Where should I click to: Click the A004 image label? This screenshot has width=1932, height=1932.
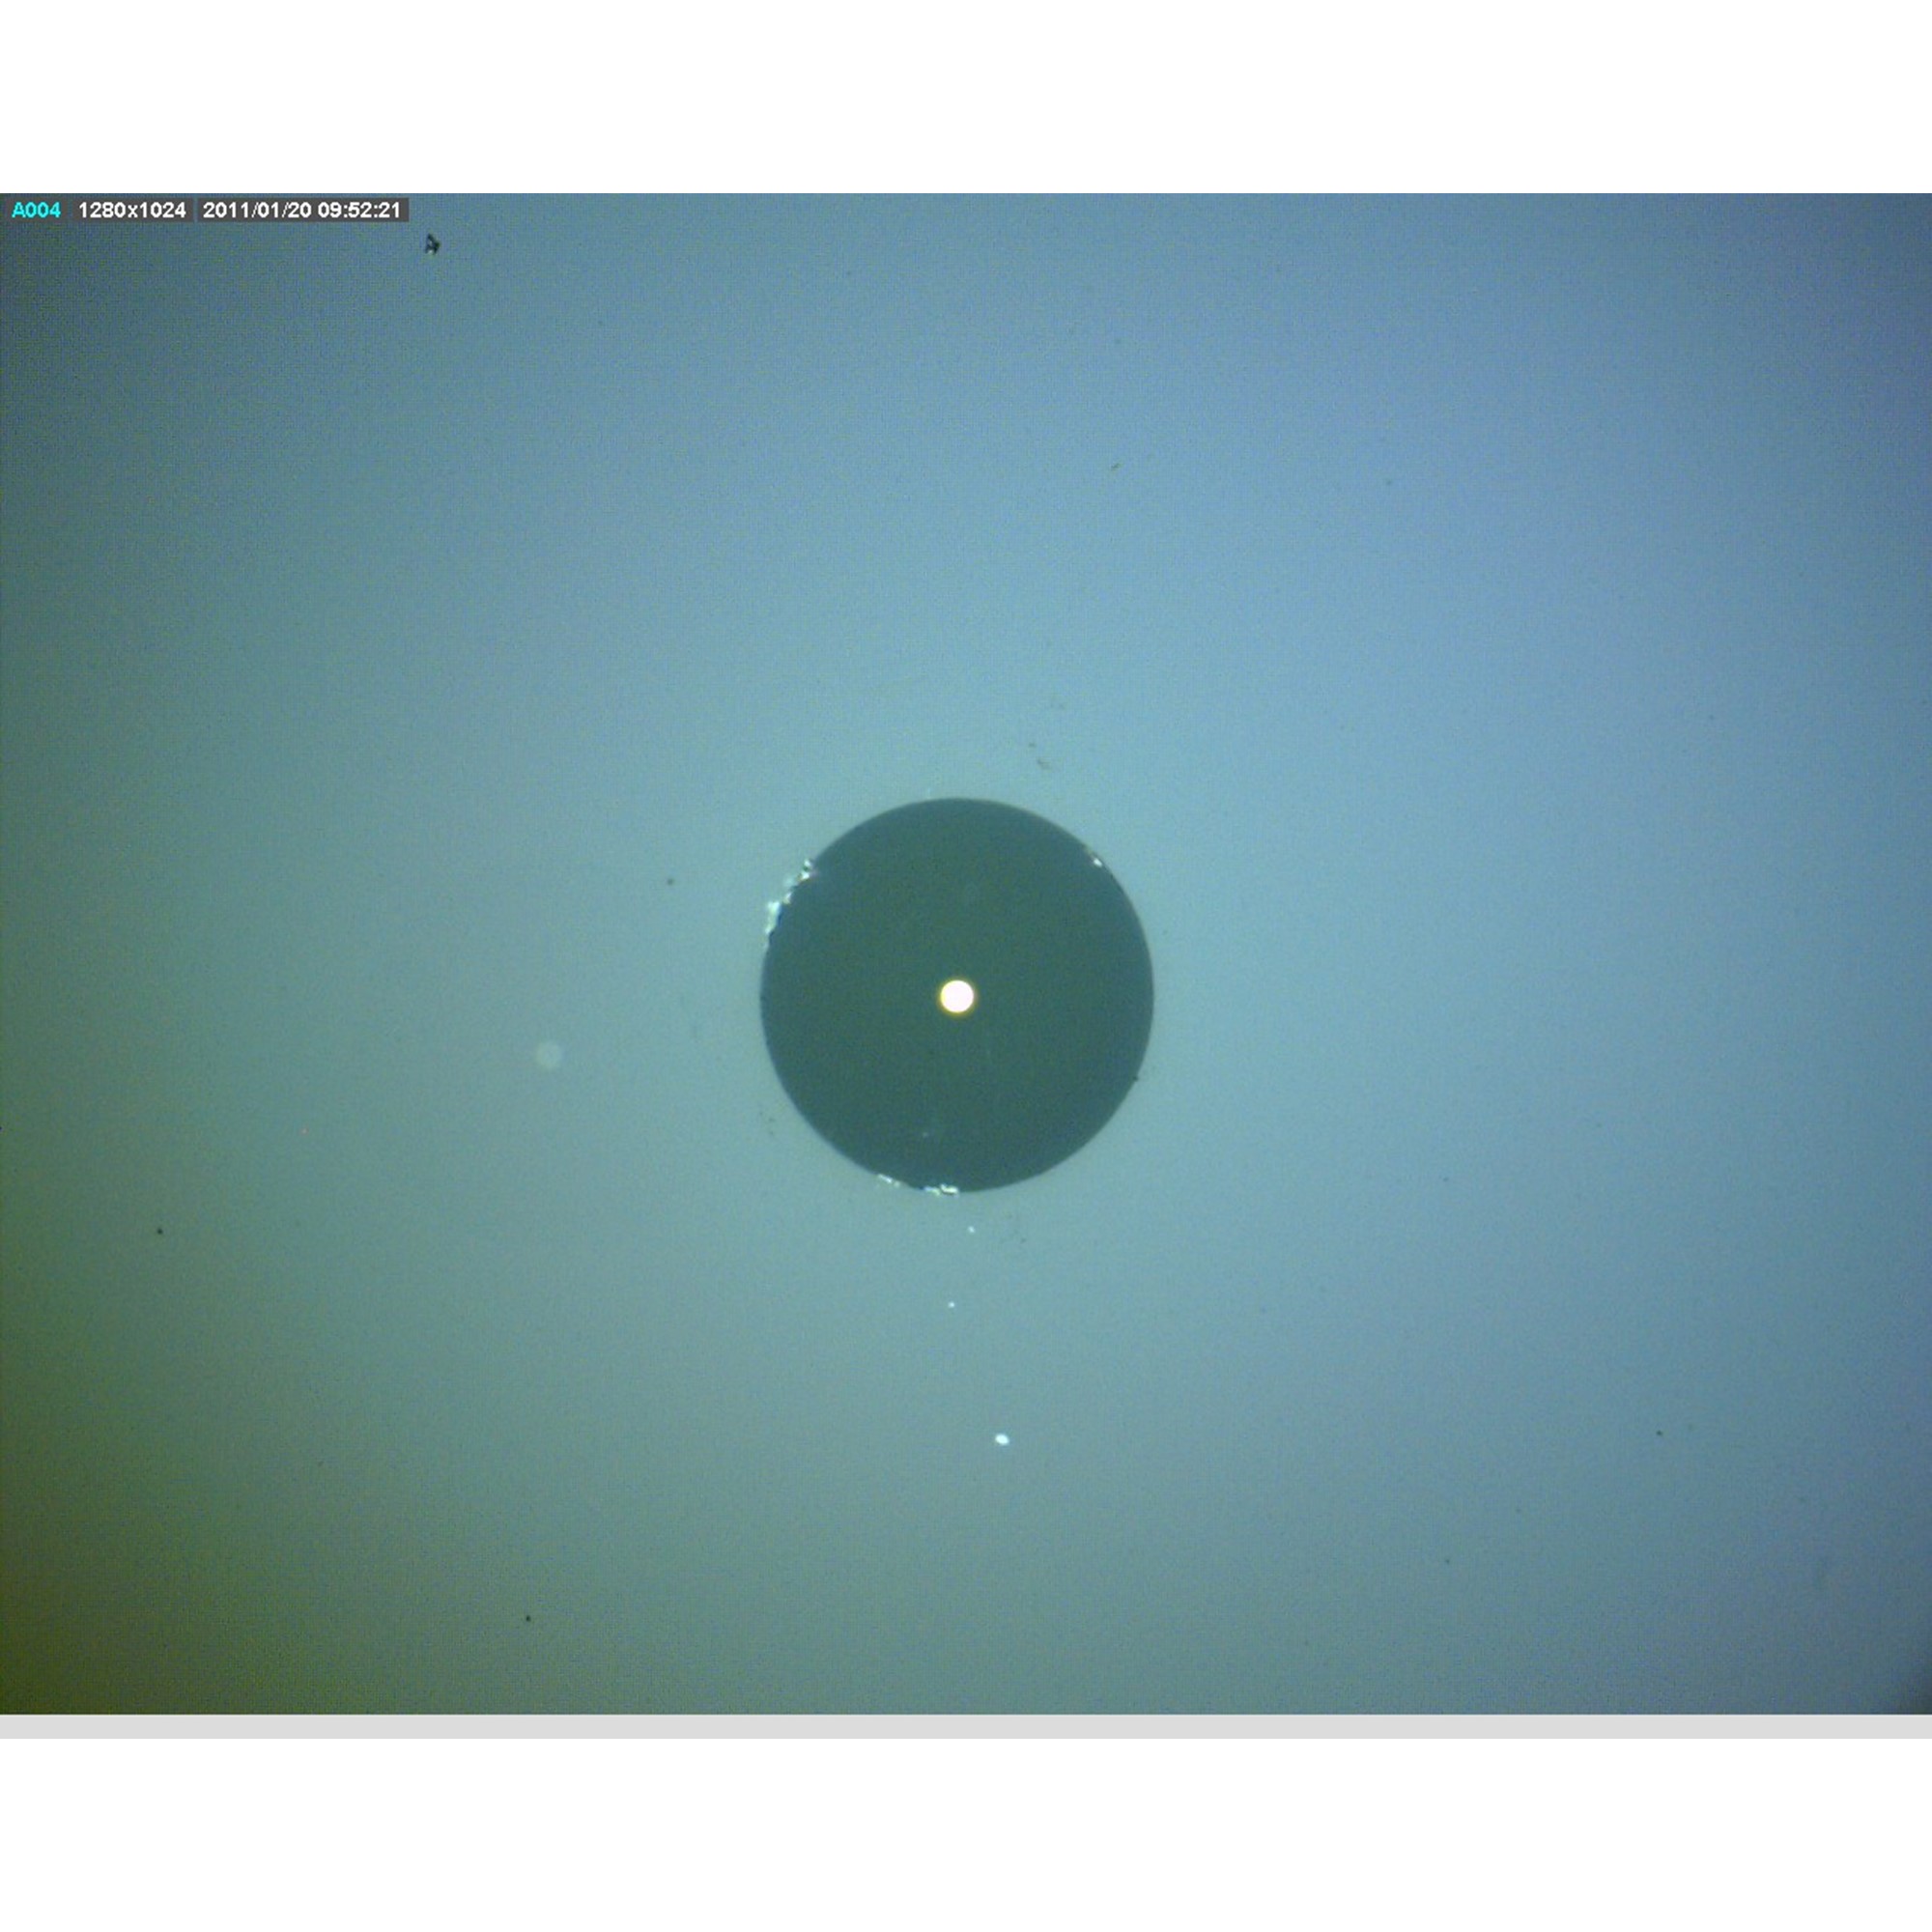pyautogui.click(x=36, y=210)
